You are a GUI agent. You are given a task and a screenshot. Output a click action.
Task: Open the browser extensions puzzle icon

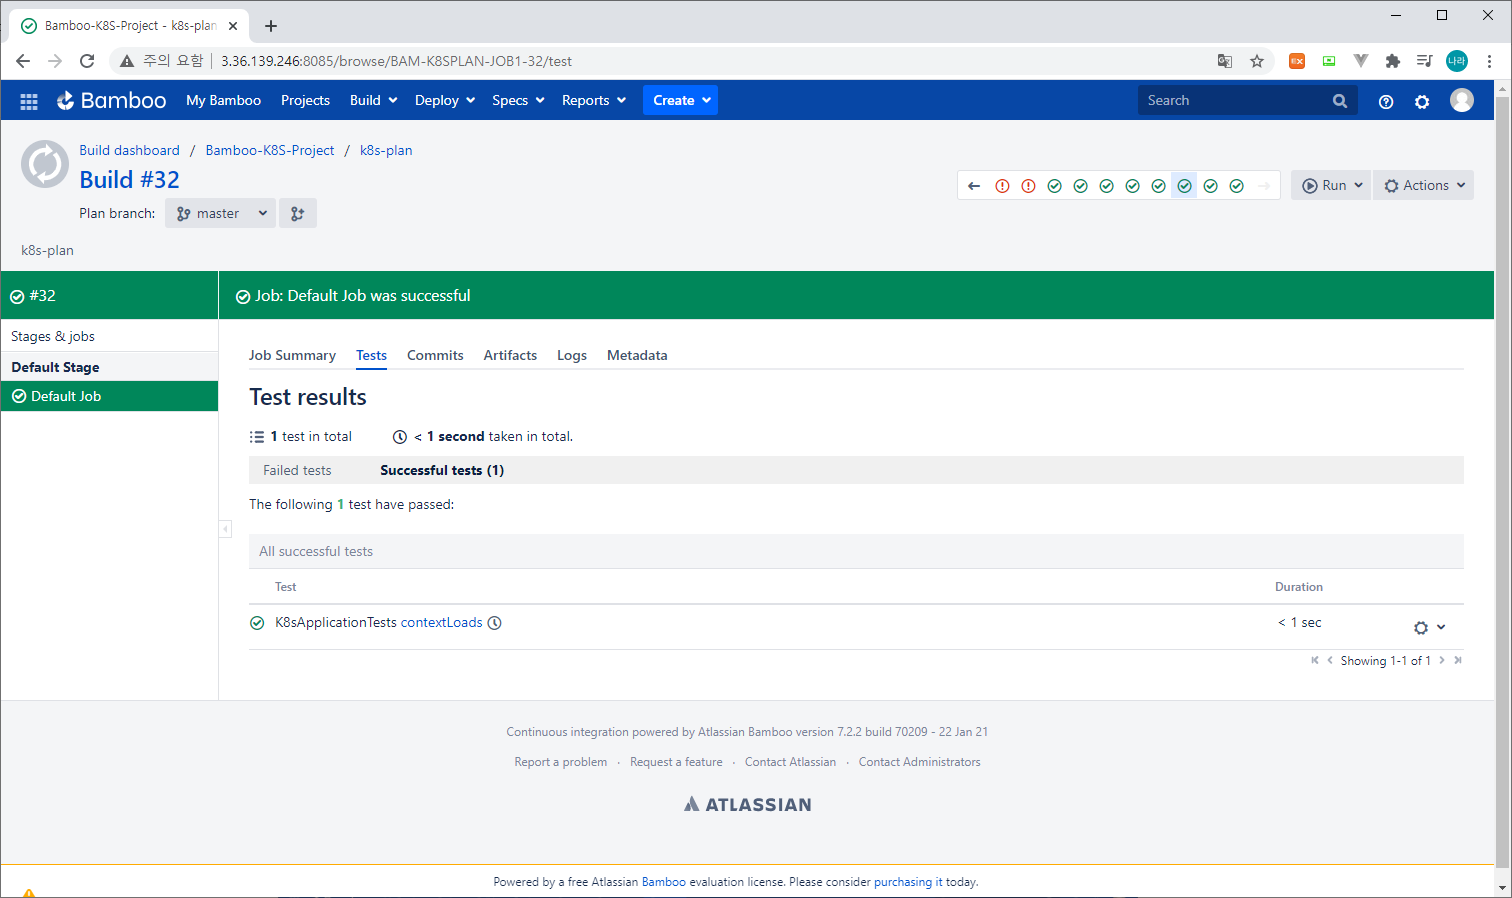(x=1393, y=61)
